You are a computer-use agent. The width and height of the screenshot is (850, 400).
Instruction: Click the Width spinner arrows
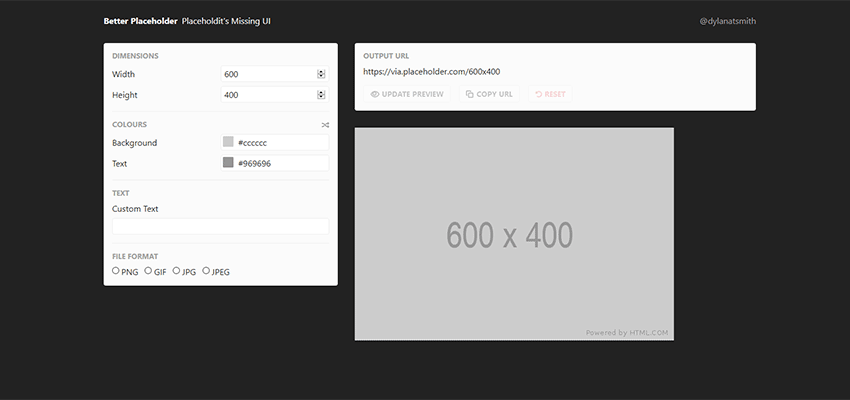(321, 74)
